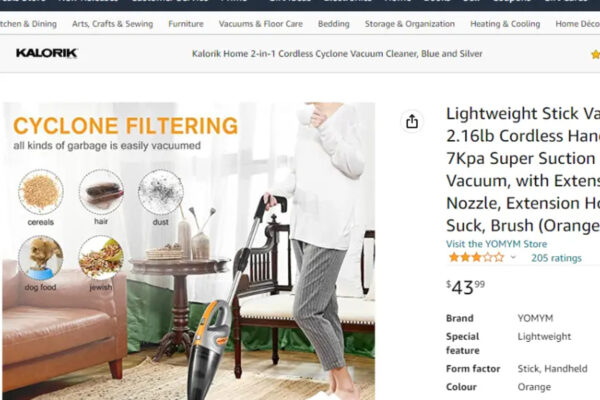
Task: Expand the rating breakdown chevron
Action: tap(513, 257)
